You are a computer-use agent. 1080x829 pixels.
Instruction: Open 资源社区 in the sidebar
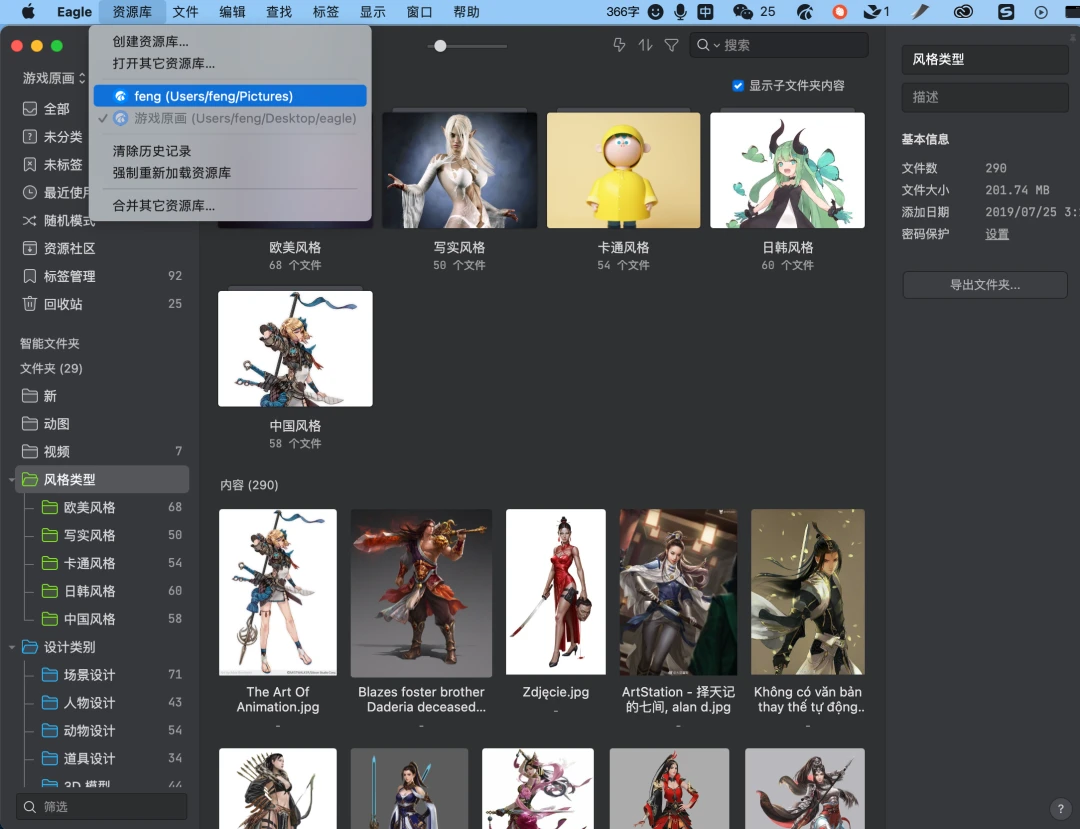coord(102,248)
